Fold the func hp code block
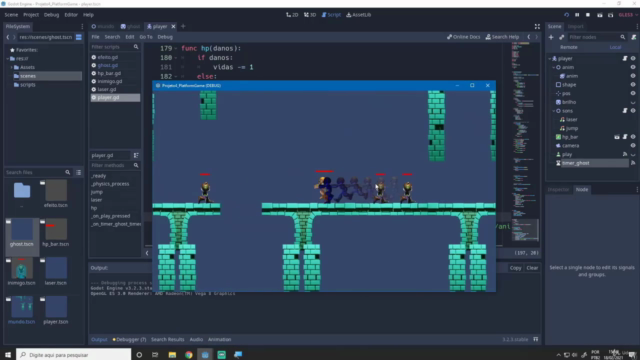This screenshot has height=360, width=640. pyautogui.click(x=176, y=48)
